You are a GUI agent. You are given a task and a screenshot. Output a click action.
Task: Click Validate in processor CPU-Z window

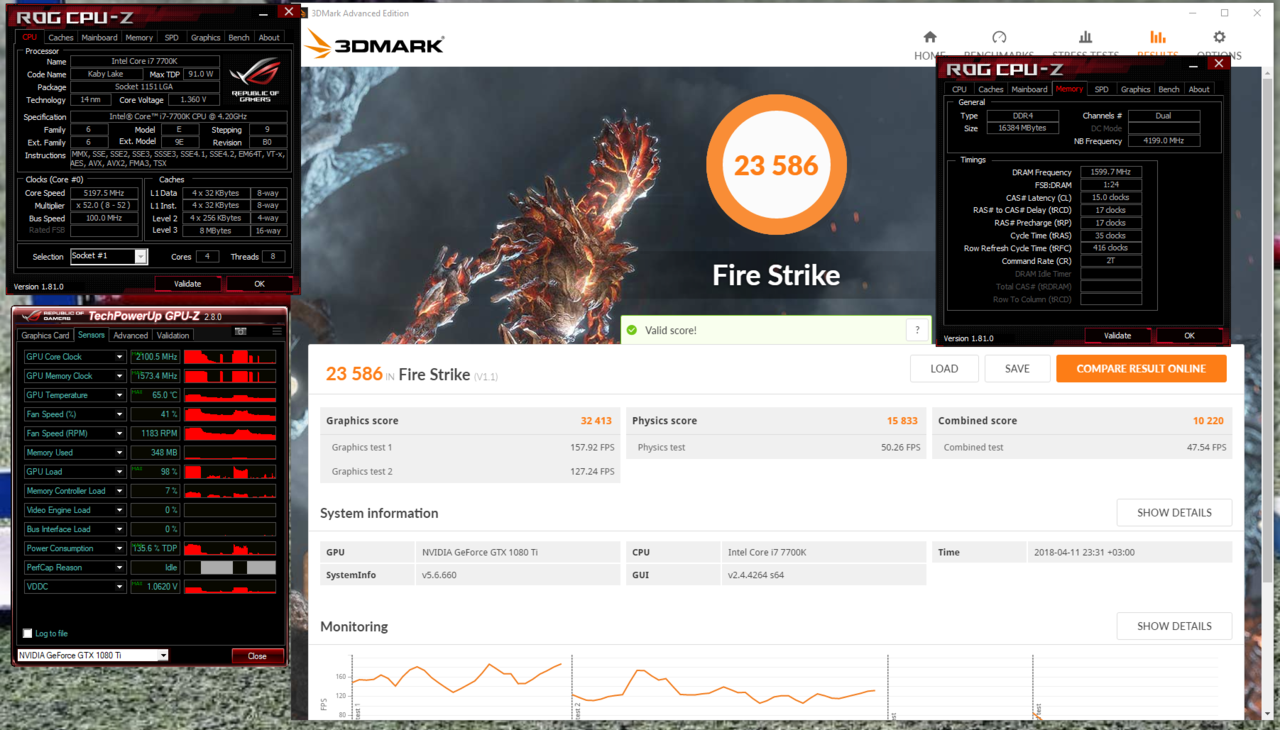187,284
